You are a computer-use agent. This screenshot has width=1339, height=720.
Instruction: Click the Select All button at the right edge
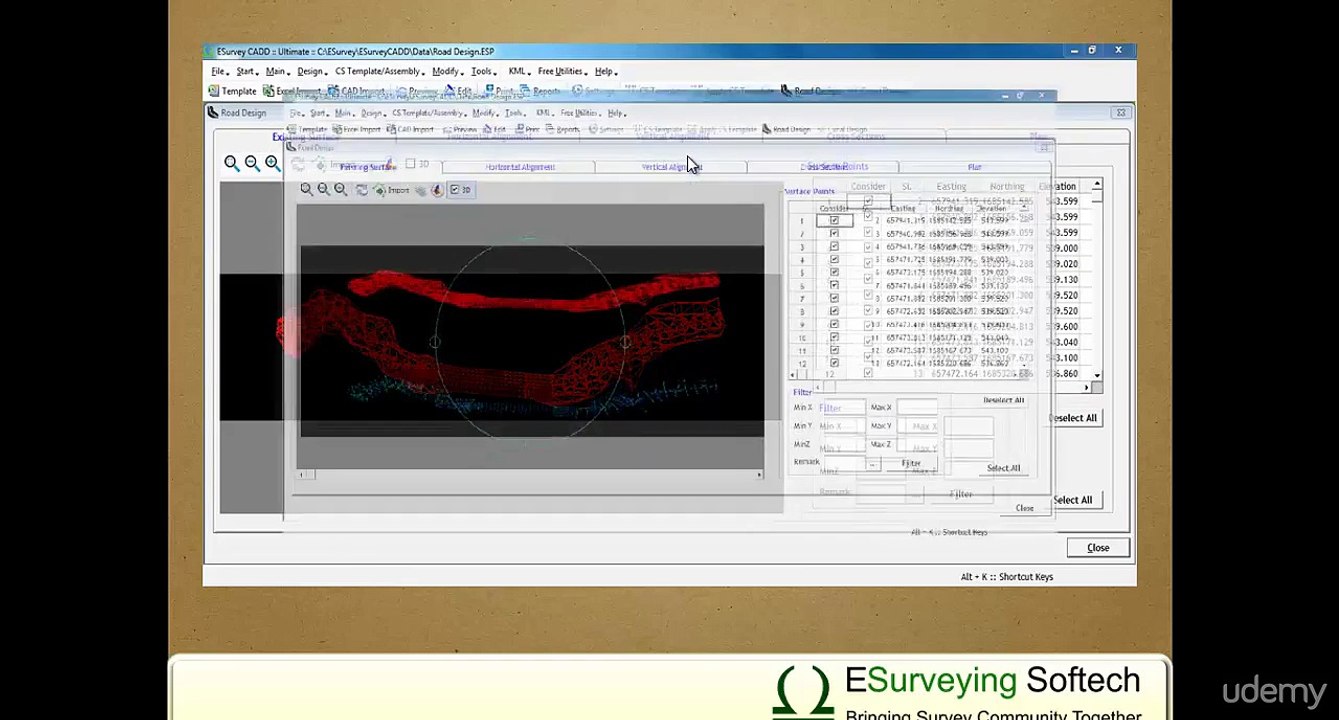(1075, 500)
